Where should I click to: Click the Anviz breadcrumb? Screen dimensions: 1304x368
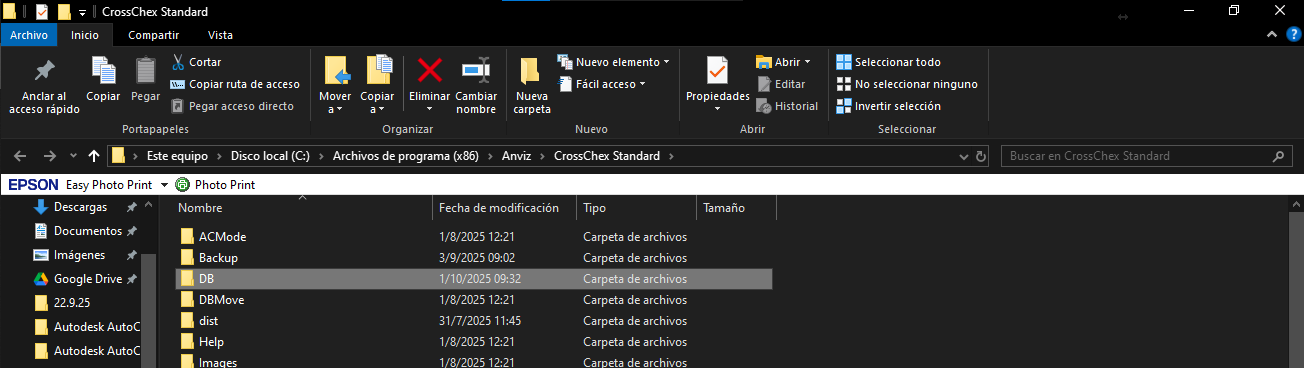point(517,156)
